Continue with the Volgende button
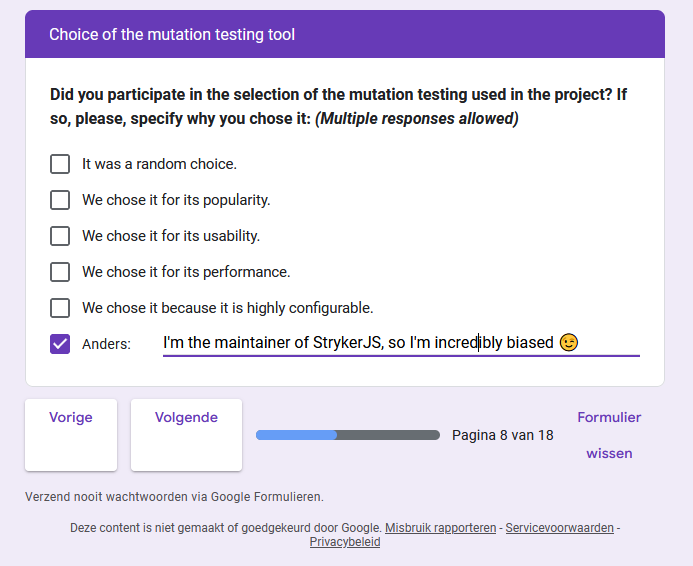The image size is (693, 566). (186, 435)
